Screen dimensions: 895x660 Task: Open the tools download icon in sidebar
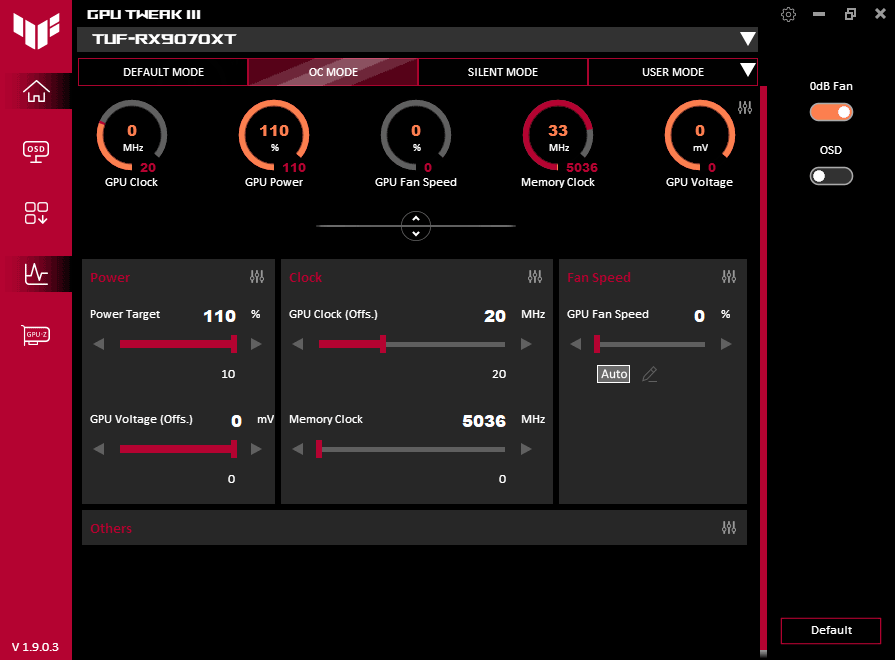(x=35, y=213)
